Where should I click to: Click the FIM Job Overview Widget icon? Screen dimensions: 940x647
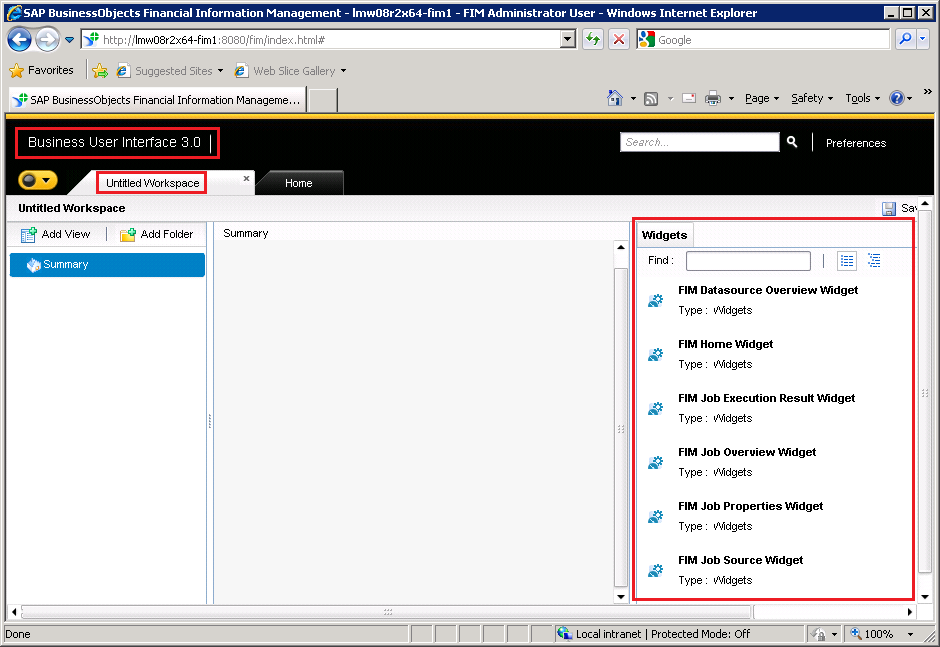pos(656,462)
